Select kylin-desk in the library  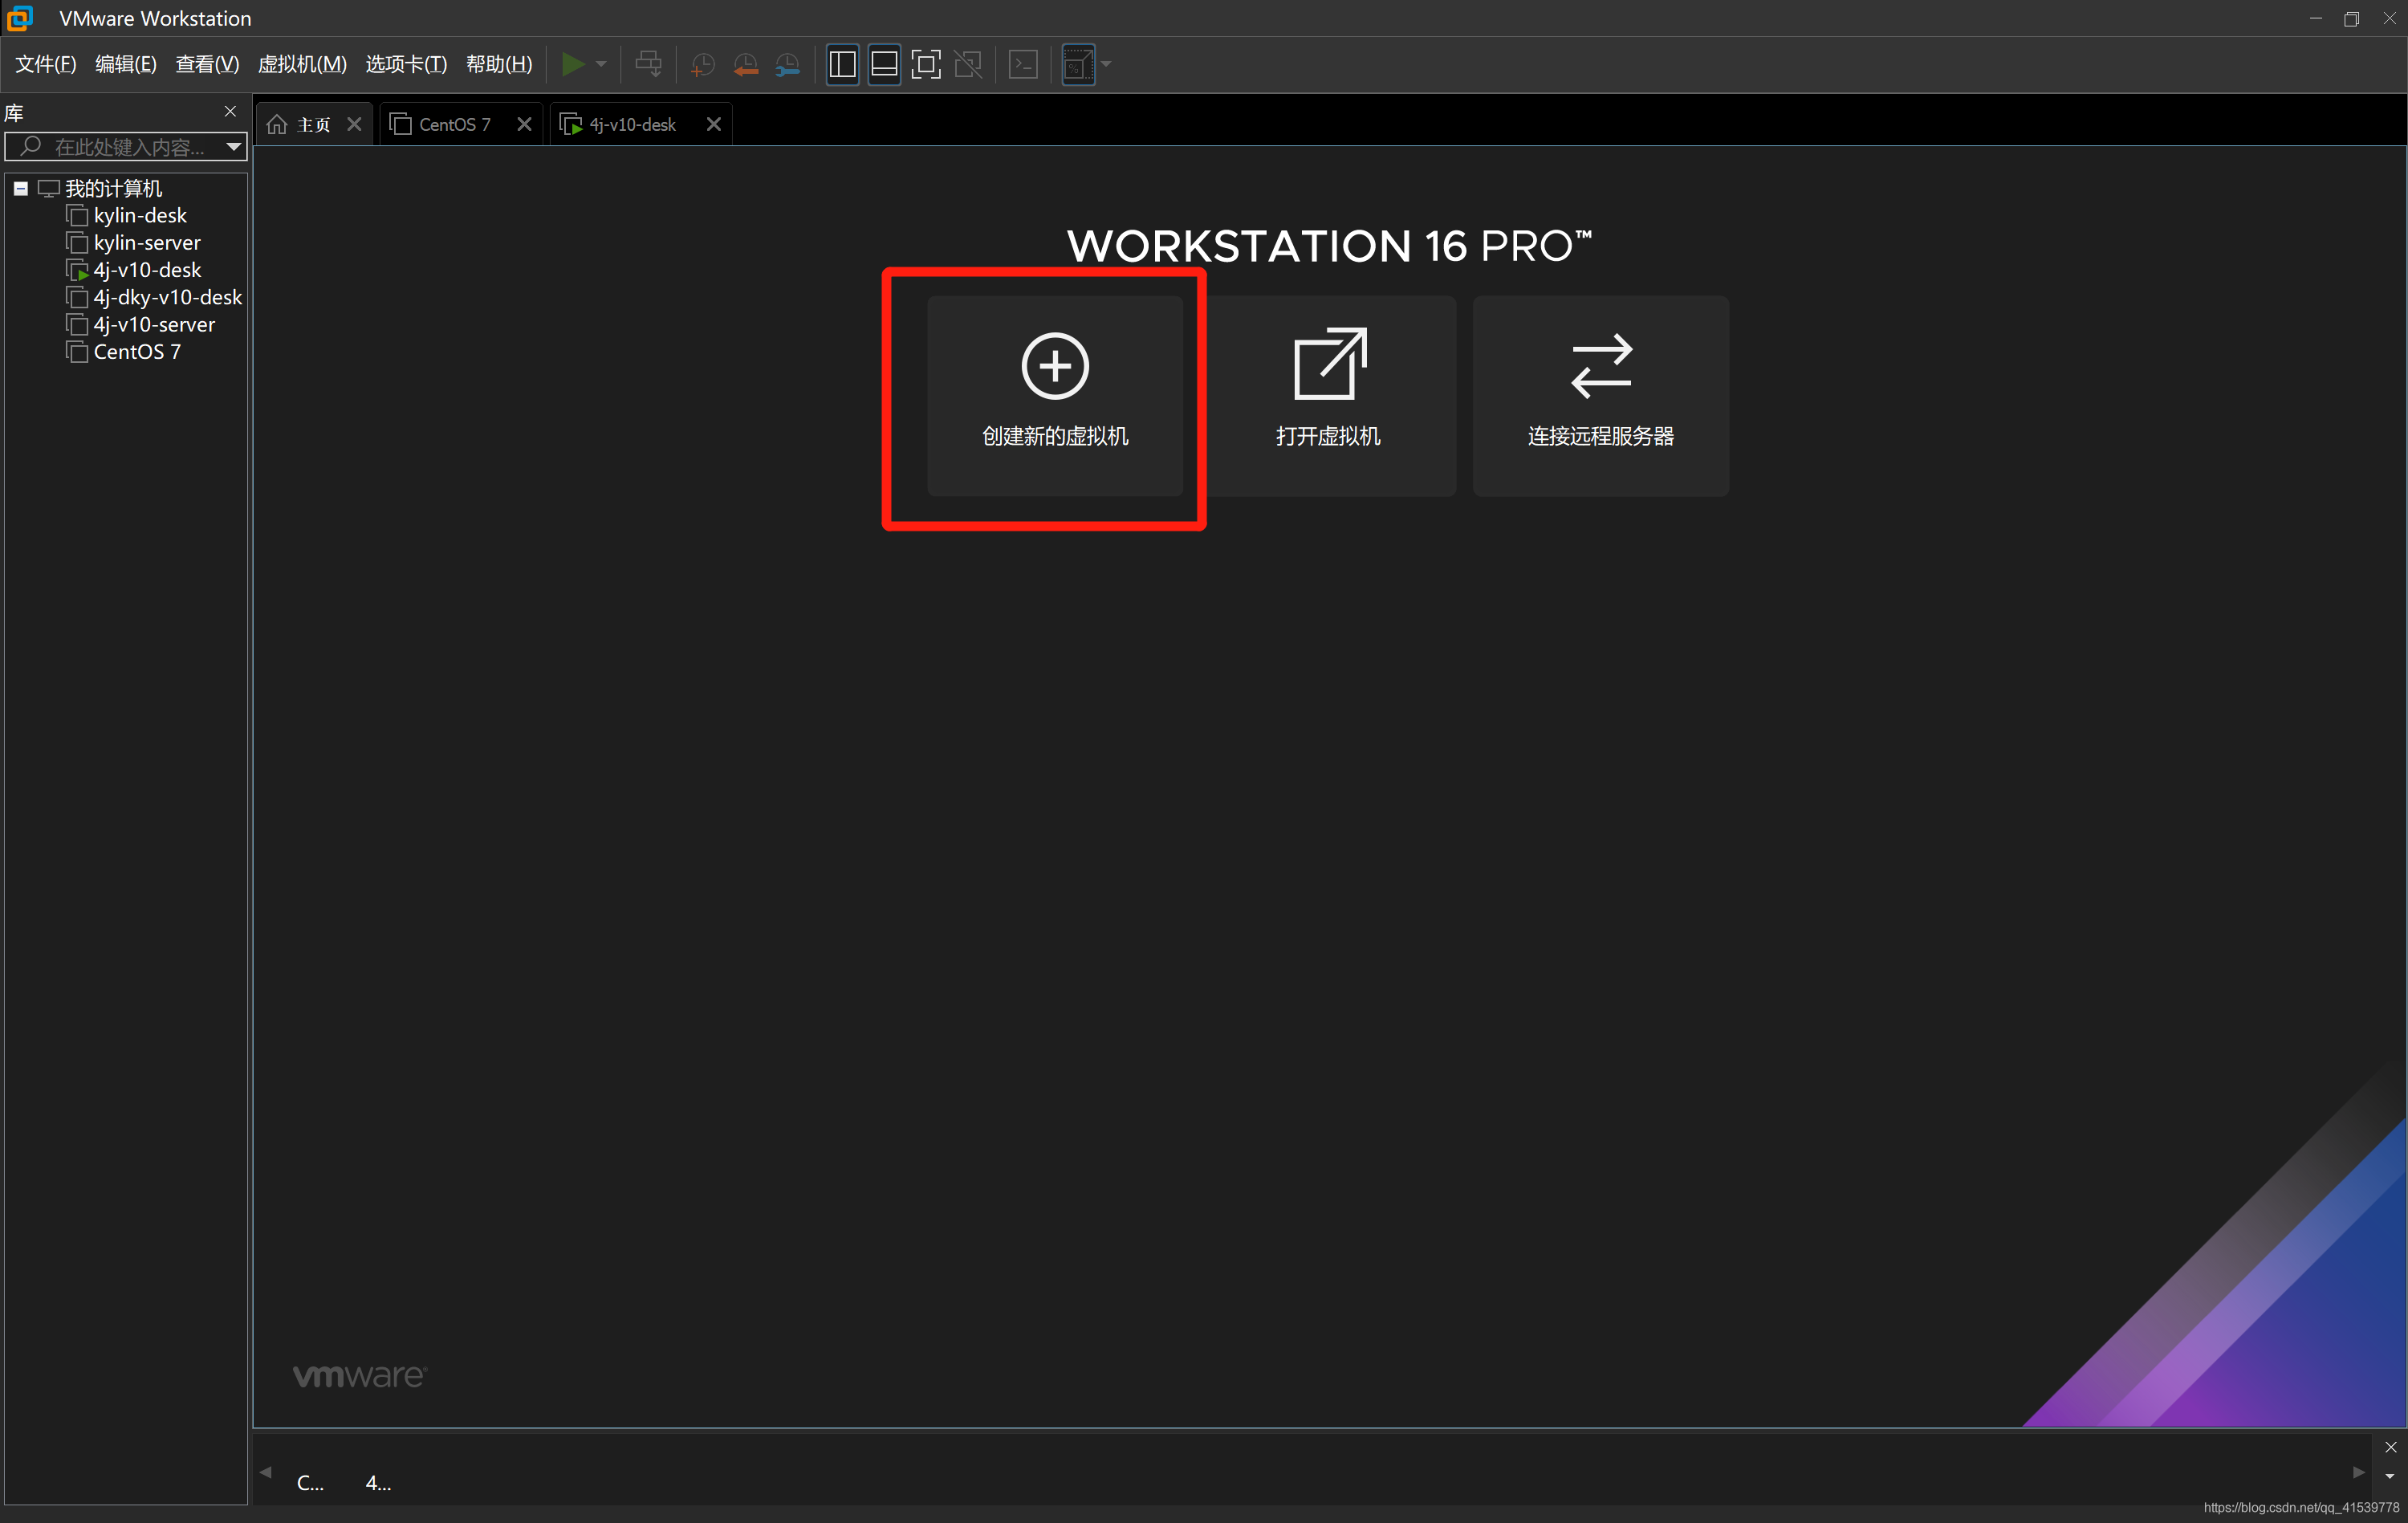[x=140, y=216]
